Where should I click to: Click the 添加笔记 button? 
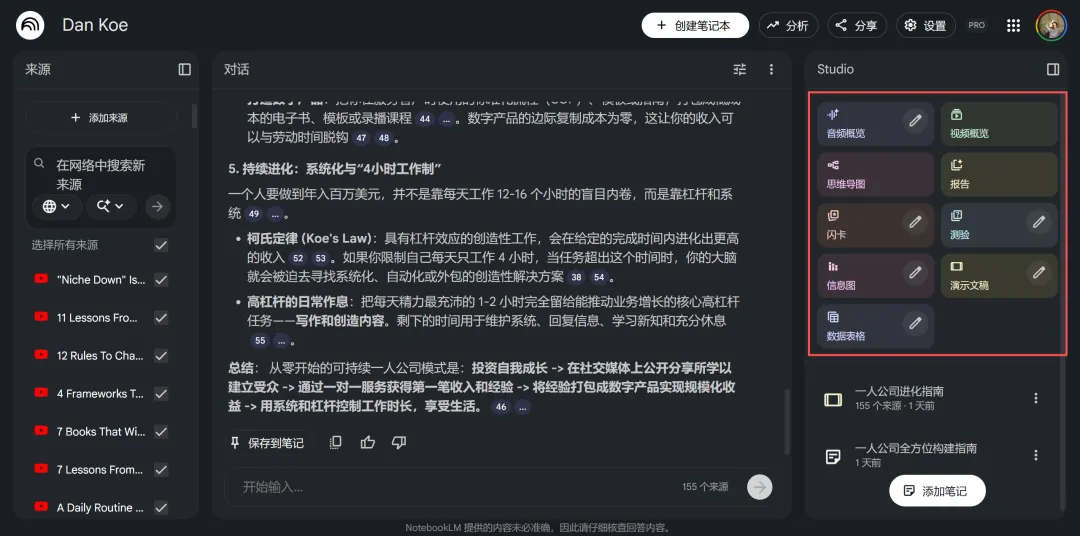937,491
